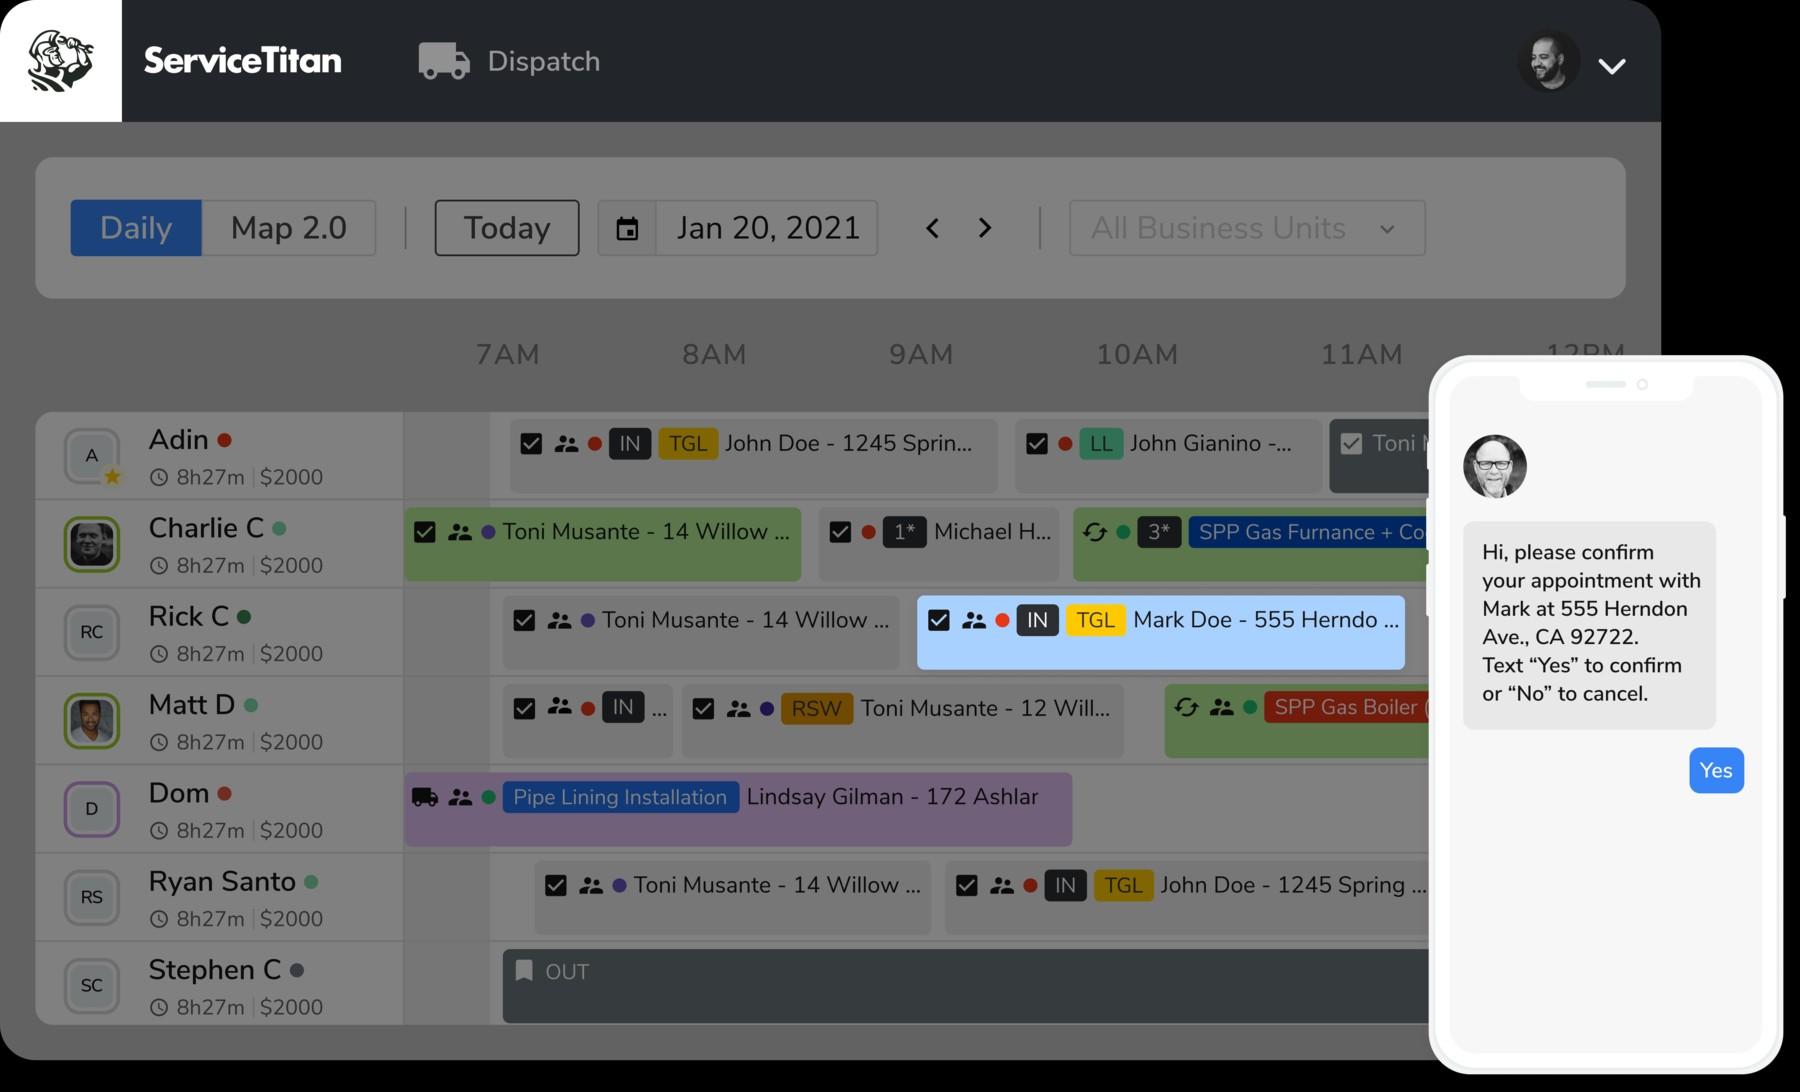Toggle checkbox on Mark Doe job
Screen dimensions: 1800x1092
point(938,620)
